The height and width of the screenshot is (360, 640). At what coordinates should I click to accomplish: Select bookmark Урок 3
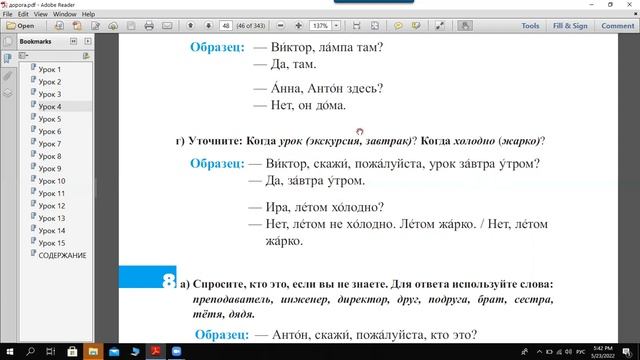[x=50, y=94]
